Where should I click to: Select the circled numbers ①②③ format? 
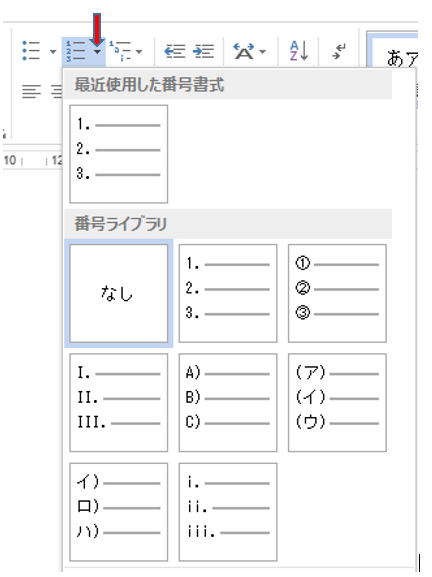pyautogui.click(x=337, y=293)
